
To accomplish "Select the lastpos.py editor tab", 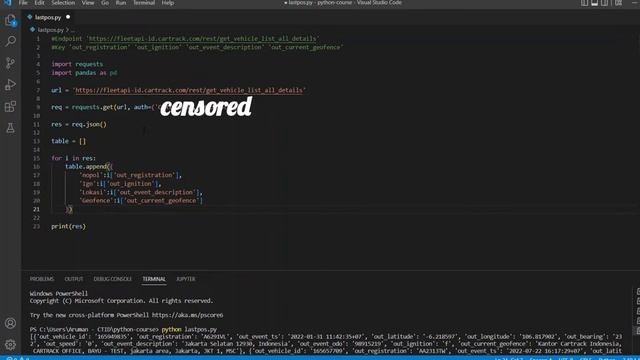I will 48,17.
